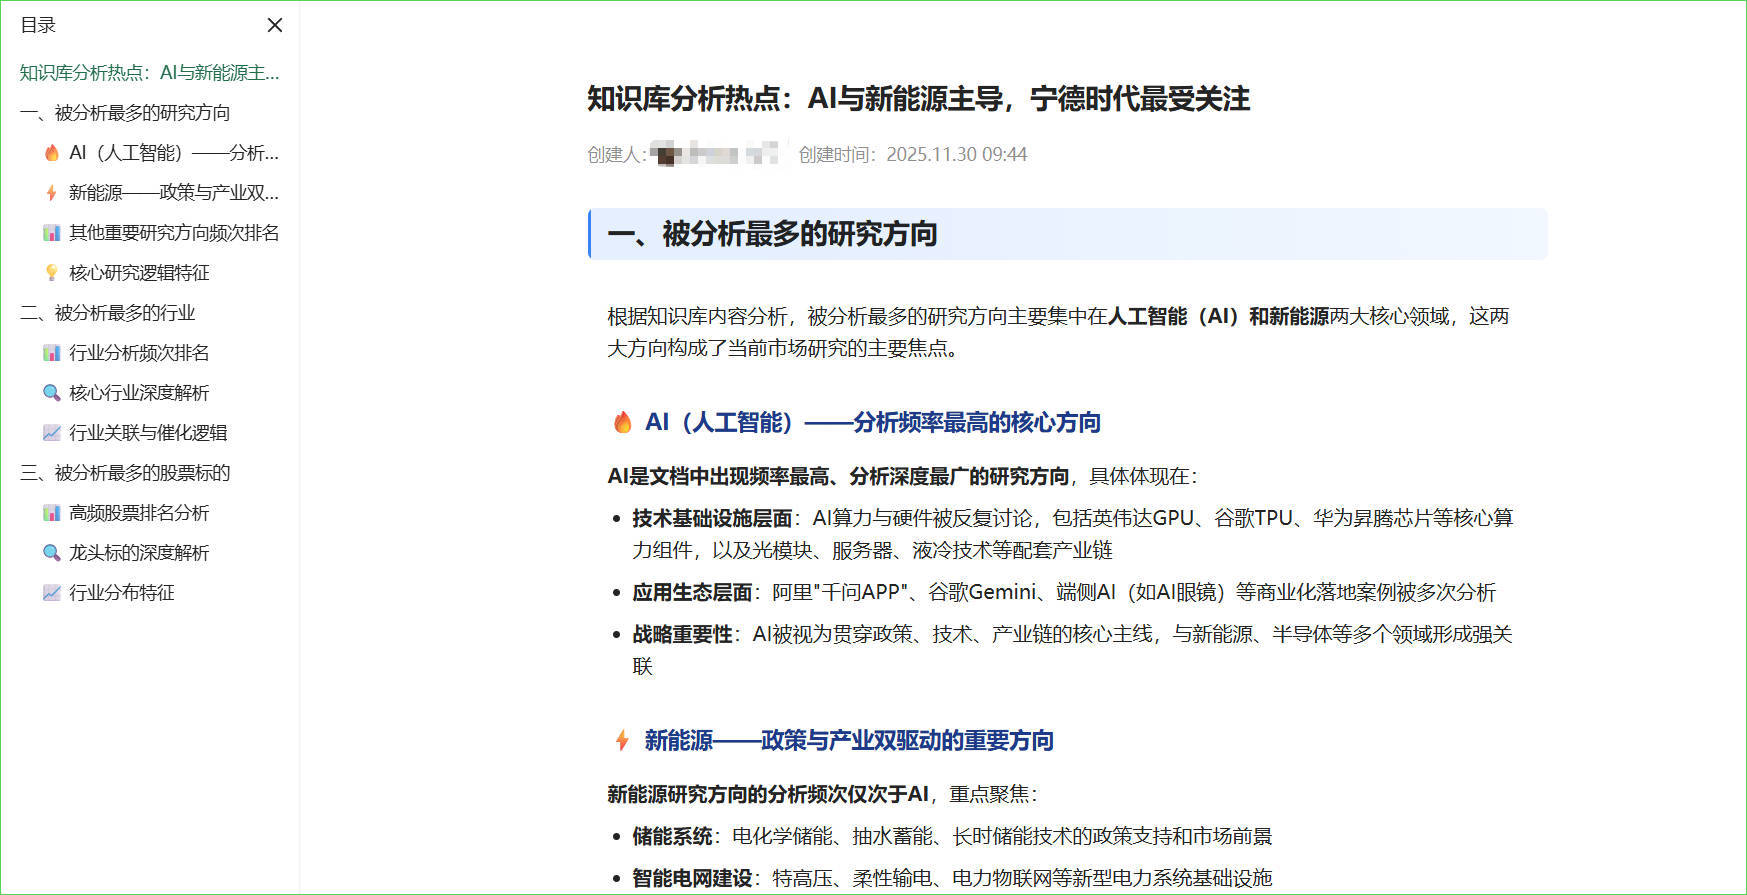Click bar chart icon beside 高频股票排名分析

click(x=52, y=513)
